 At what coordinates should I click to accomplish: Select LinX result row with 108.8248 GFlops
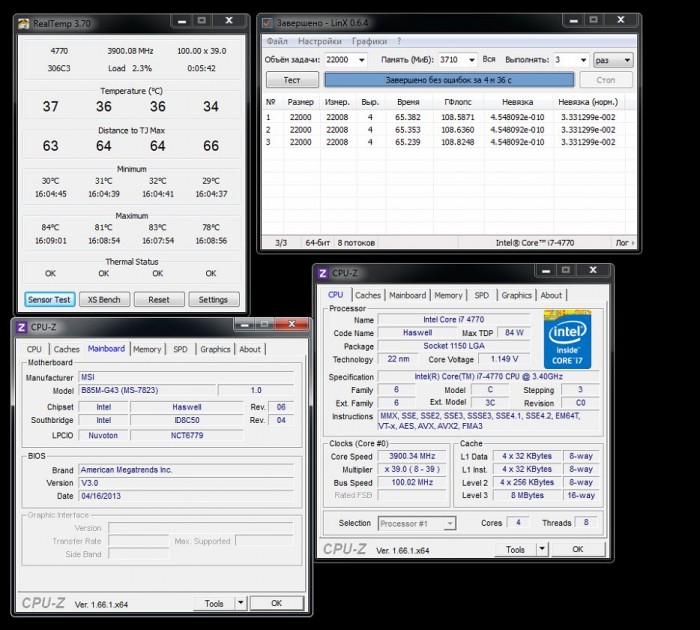(449, 142)
